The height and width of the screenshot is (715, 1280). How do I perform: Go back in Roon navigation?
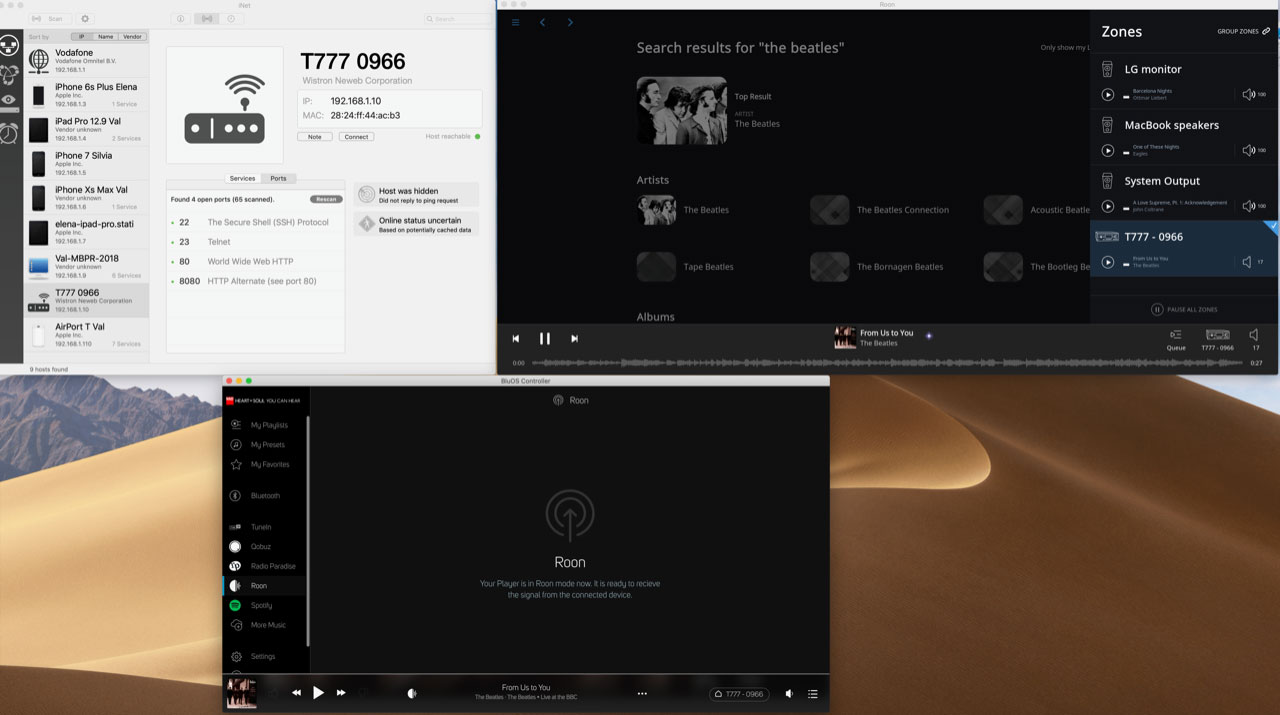tap(542, 22)
